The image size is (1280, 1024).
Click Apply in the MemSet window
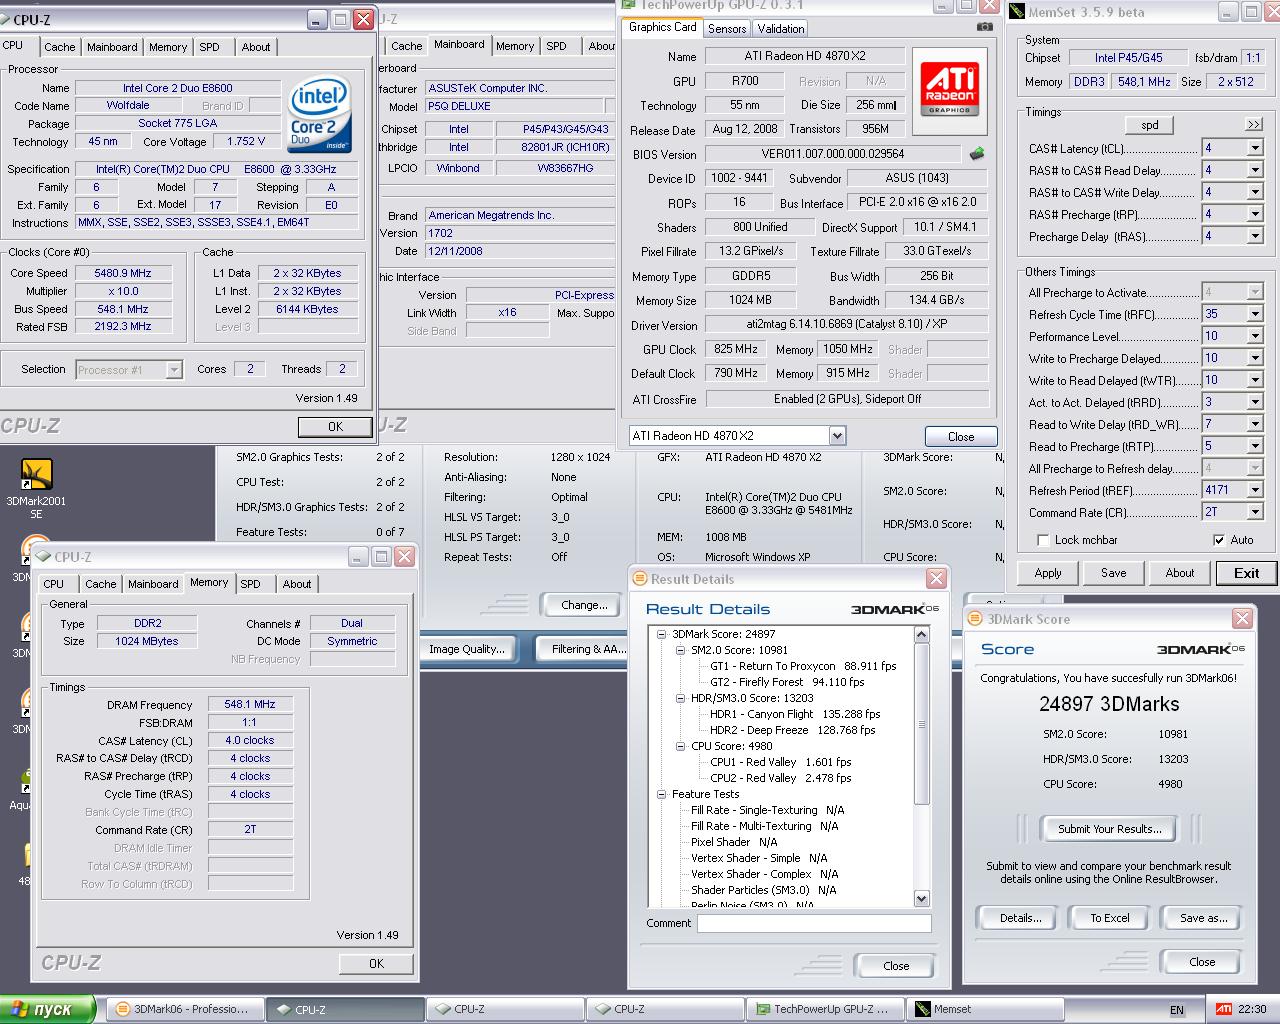tap(1048, 573)
